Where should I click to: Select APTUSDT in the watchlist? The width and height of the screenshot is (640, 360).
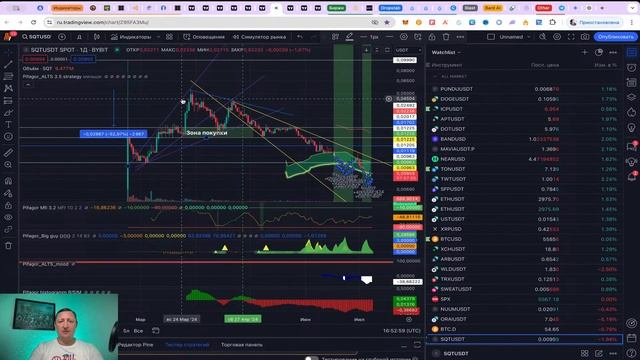coord(524,119)
